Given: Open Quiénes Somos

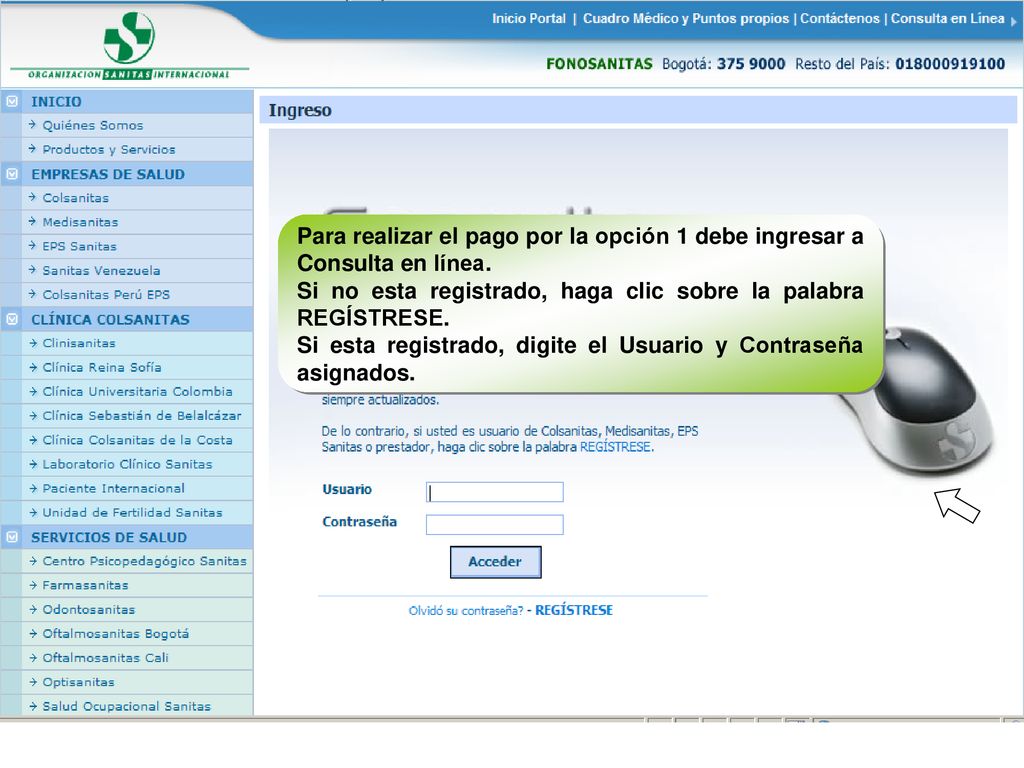Looking at the screenshot, I should [x=93, y=125].
